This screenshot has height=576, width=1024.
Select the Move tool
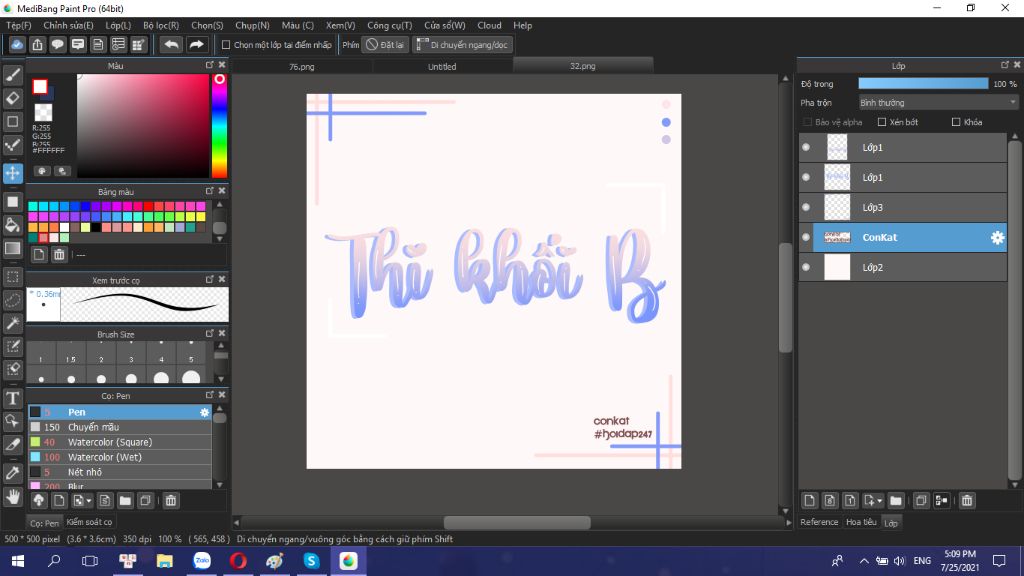click(12, 173)
